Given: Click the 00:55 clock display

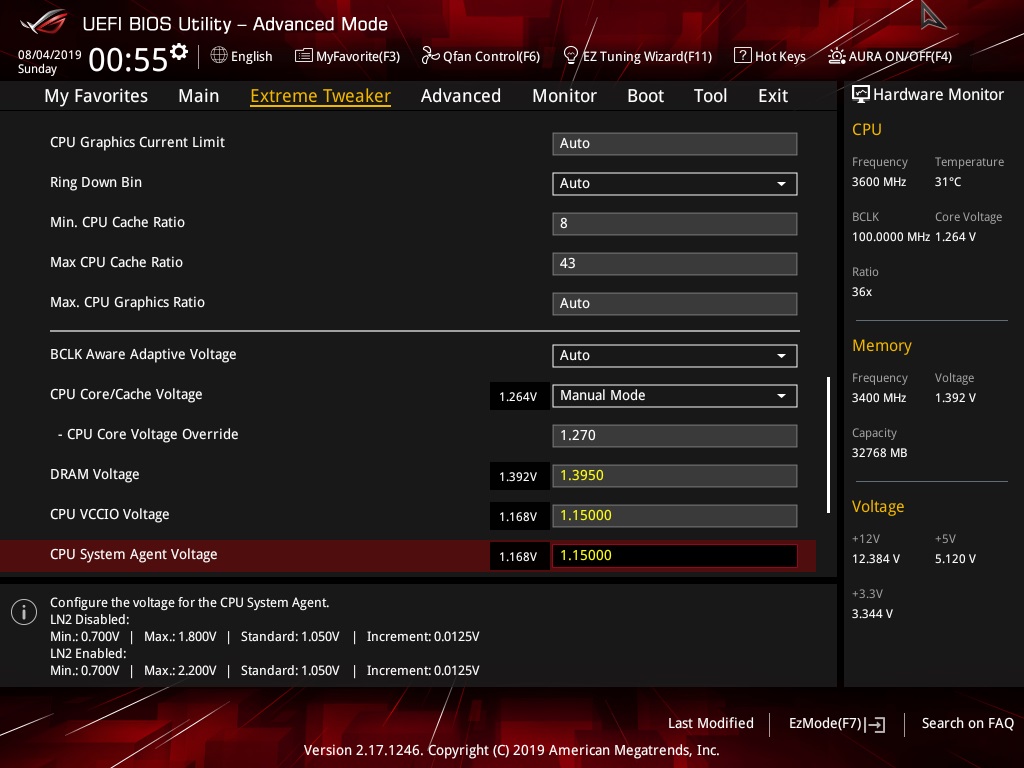Looking at the screenshot, I should pyautogui.click(x=128, y=59).
